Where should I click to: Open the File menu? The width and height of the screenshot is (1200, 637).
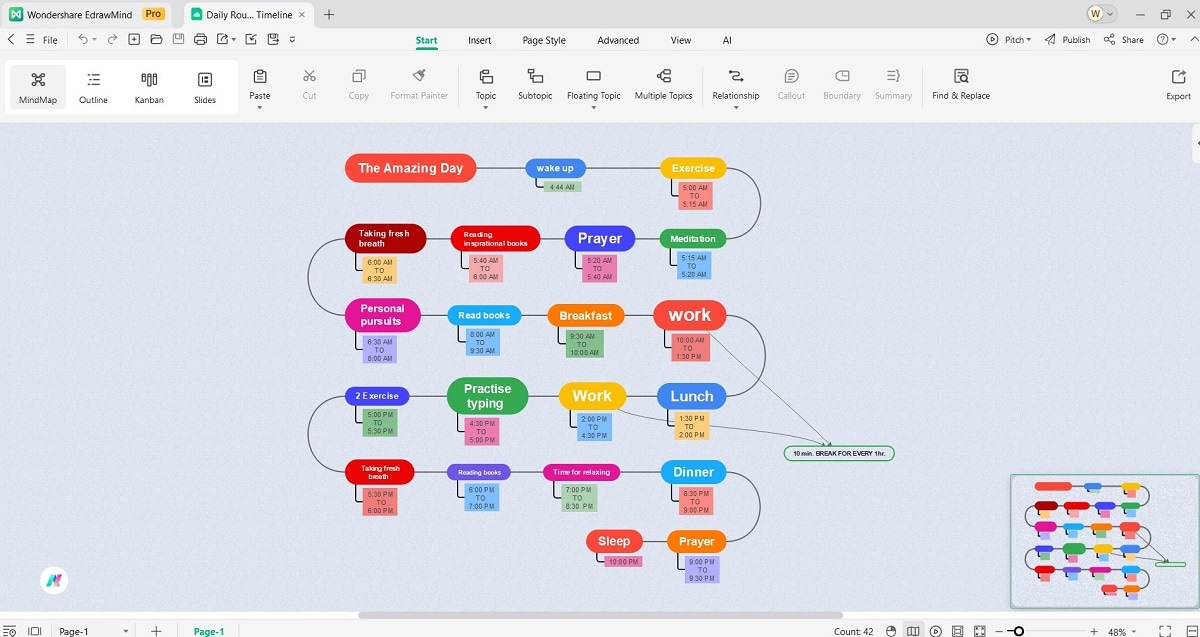[50, 40]
